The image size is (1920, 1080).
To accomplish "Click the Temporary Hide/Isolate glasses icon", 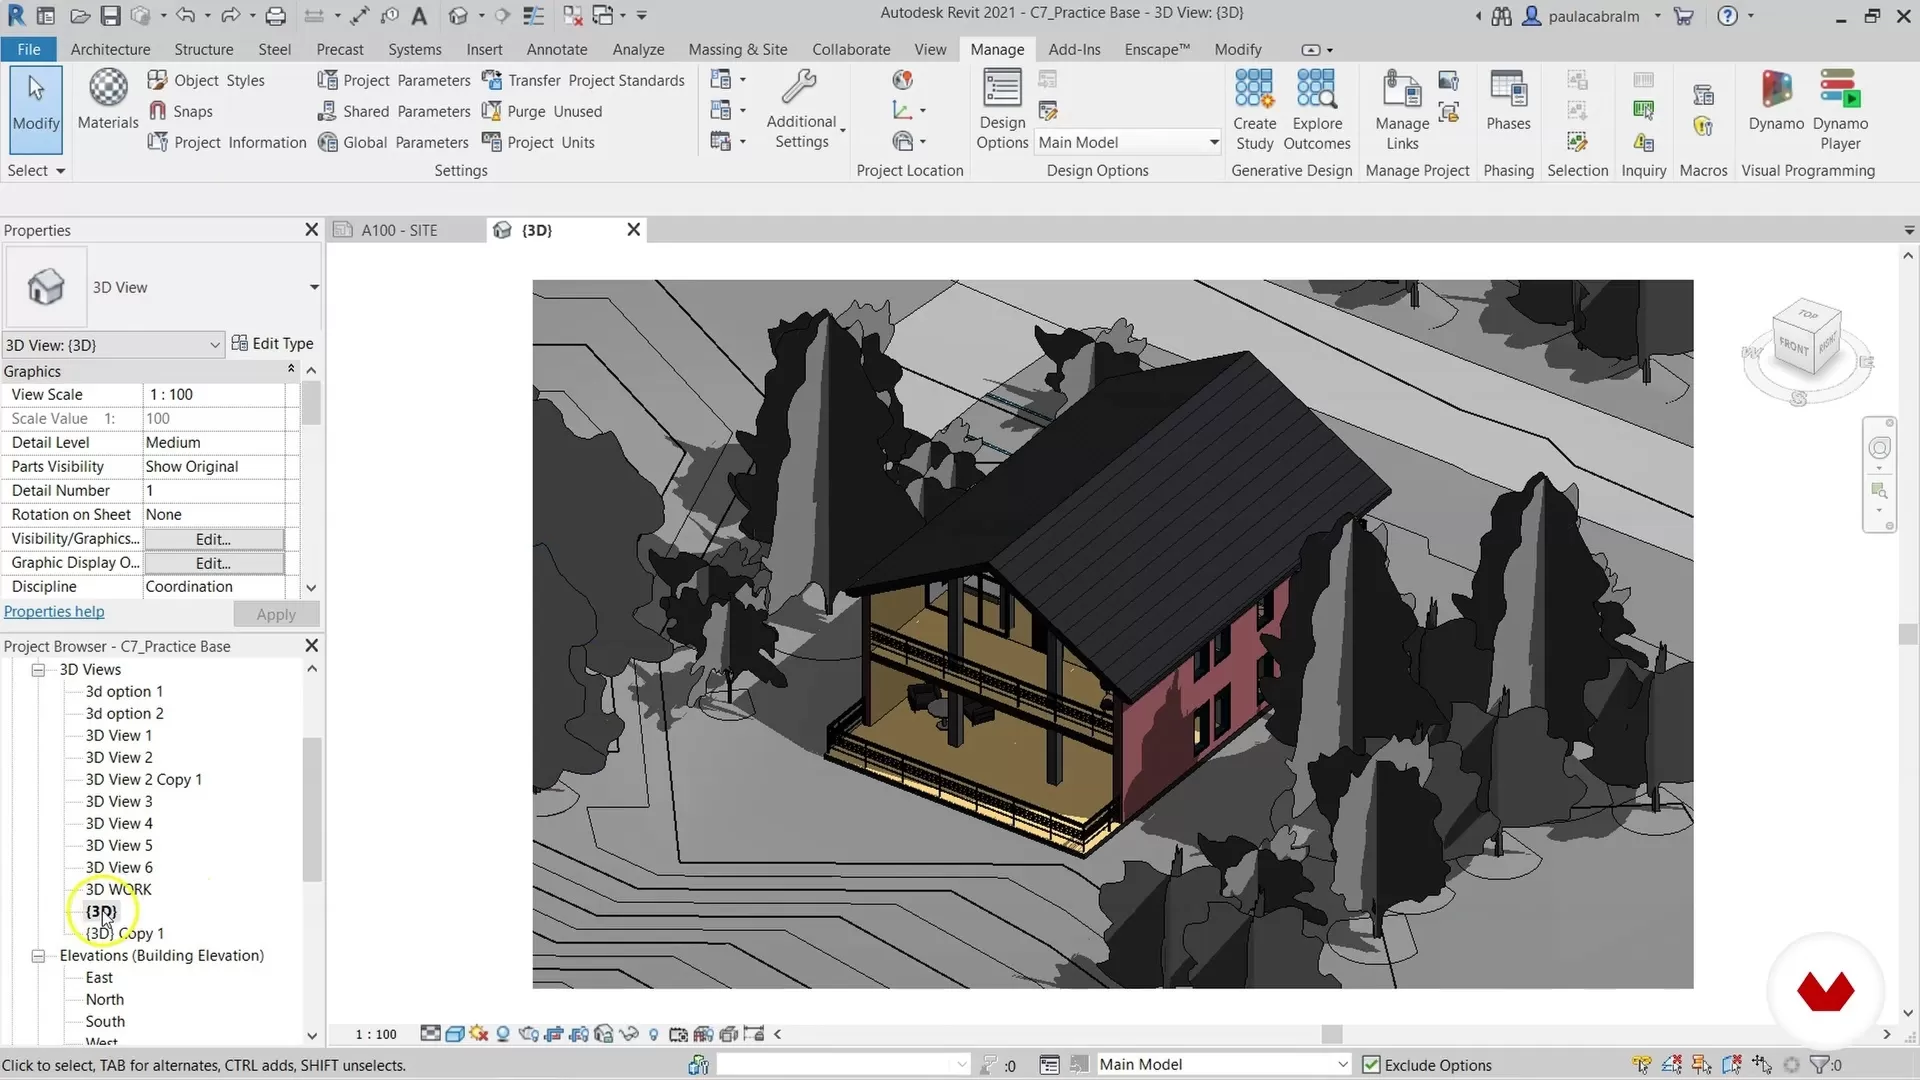I will click(629, 1034).
